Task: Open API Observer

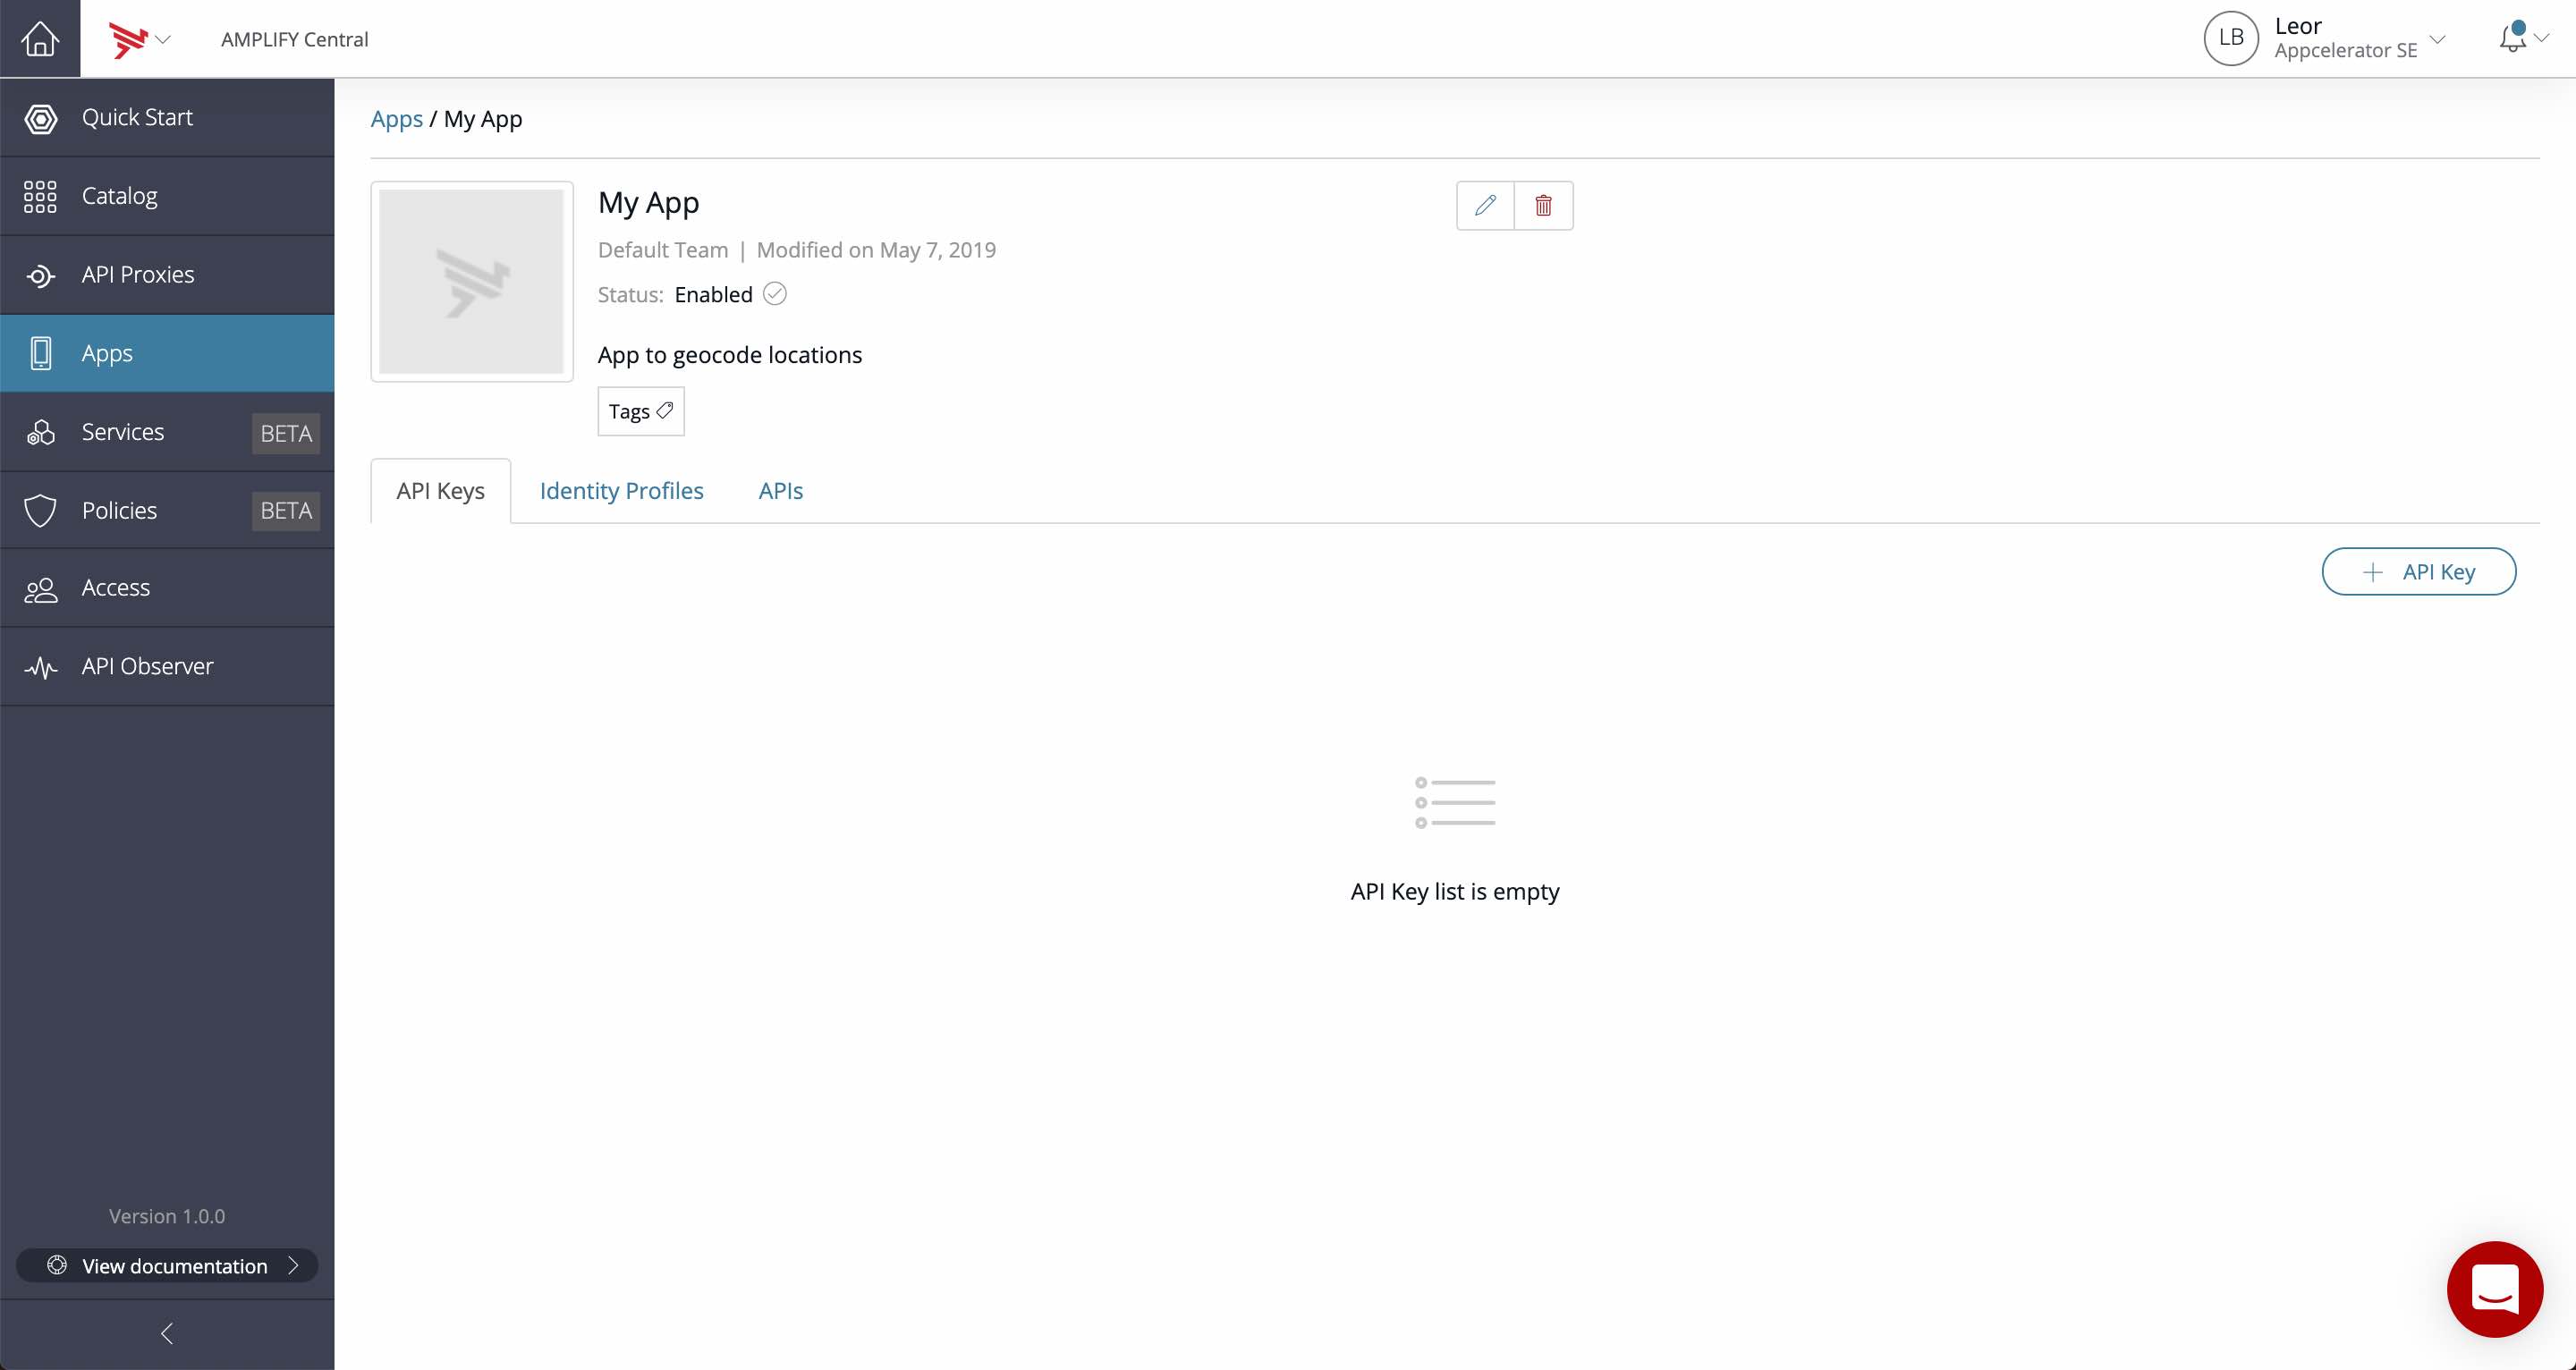Action: point(167,667)
